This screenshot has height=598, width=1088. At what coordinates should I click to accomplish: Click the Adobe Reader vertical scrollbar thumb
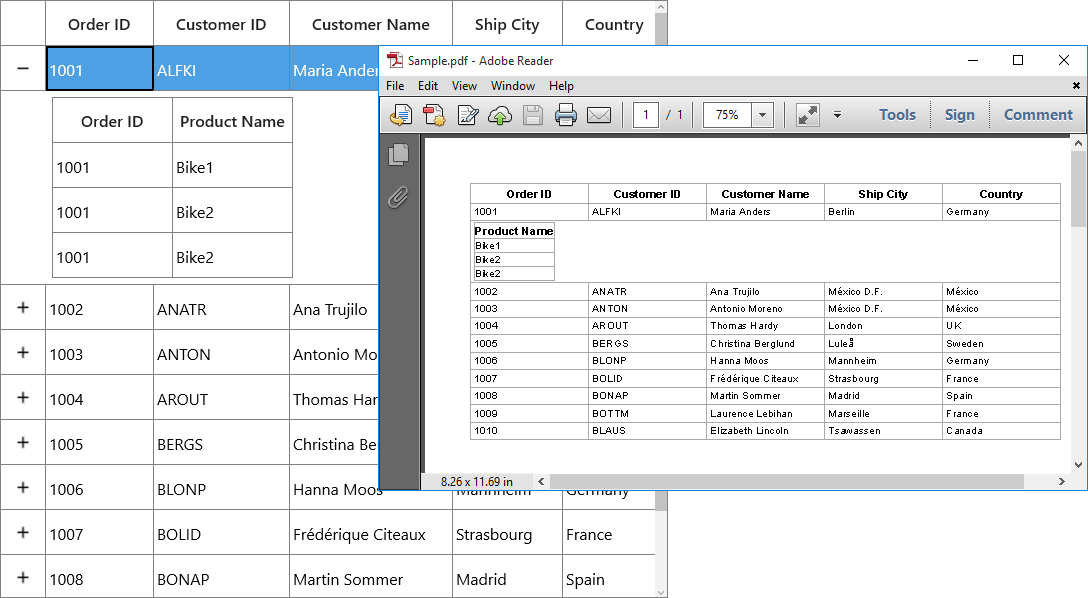click(1078, 189)
